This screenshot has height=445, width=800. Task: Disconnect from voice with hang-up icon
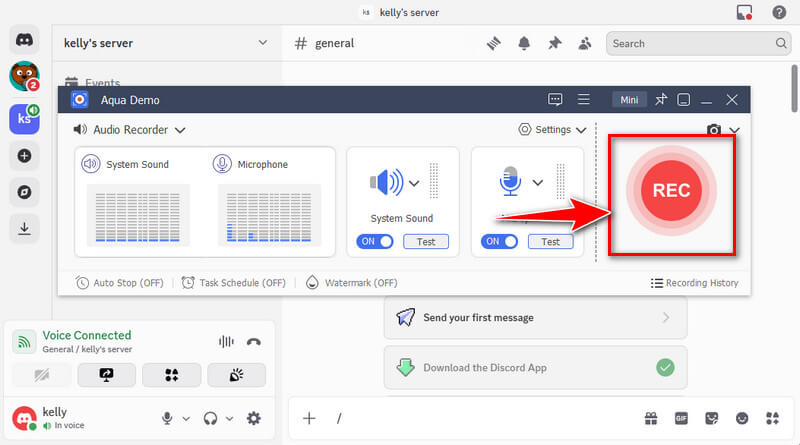[x=254, y=342]
